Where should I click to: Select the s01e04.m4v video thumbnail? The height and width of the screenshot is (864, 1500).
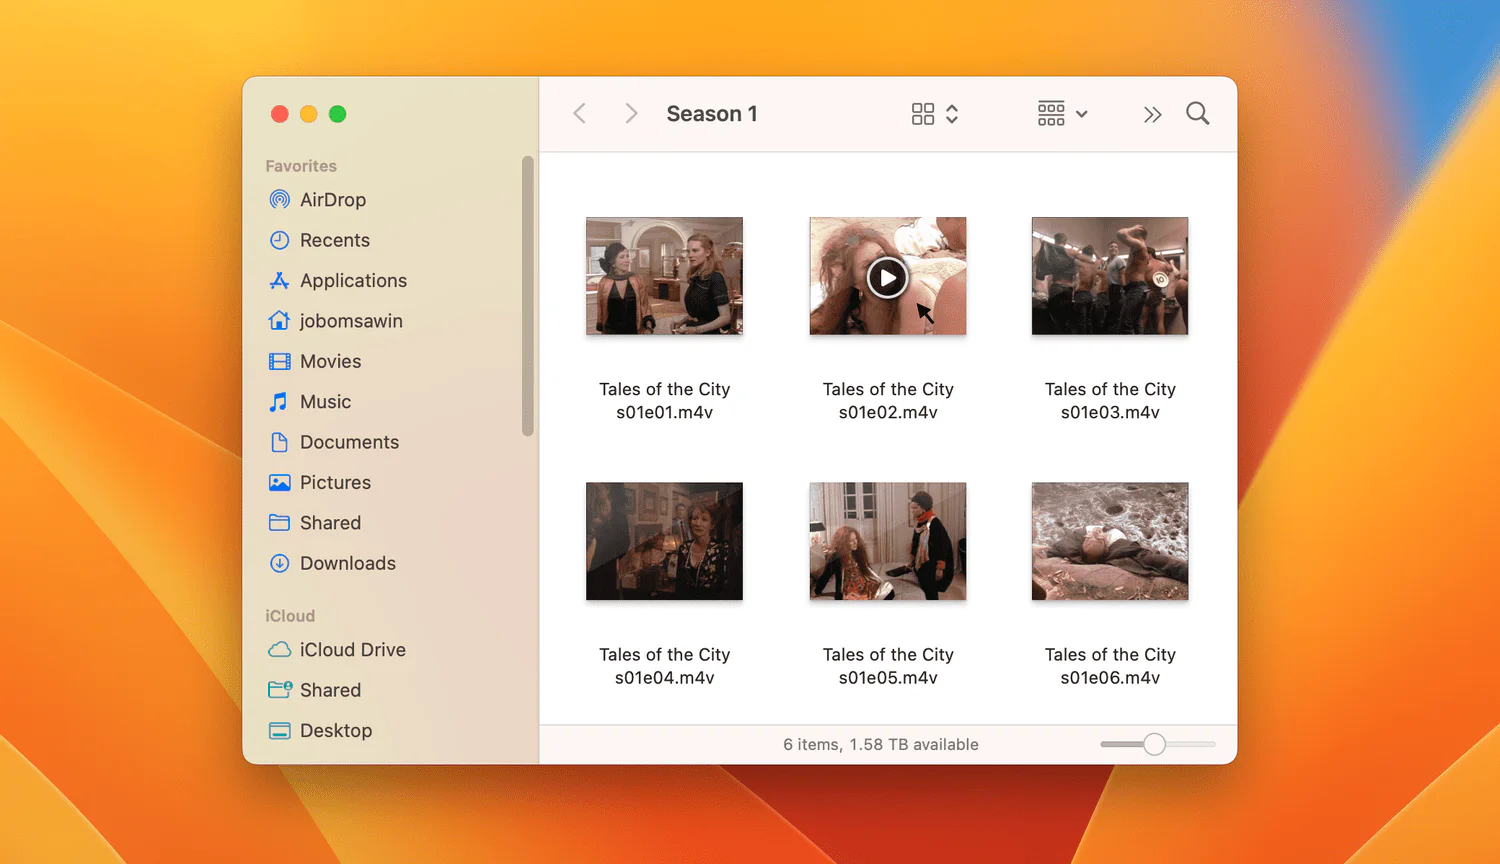click(x=664, y=541)
